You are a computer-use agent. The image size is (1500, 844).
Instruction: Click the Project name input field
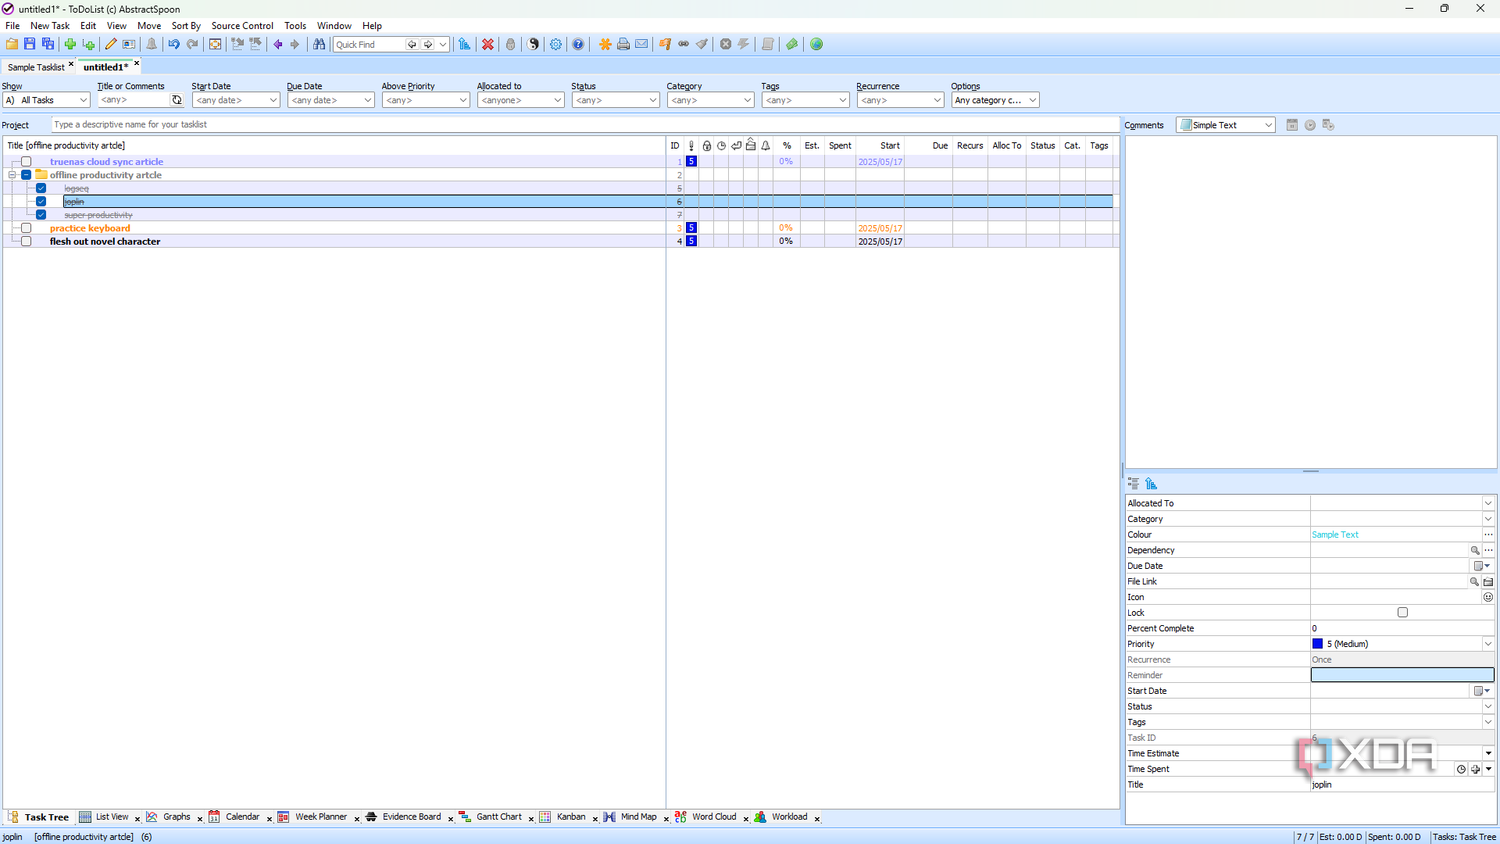(585, 125)
